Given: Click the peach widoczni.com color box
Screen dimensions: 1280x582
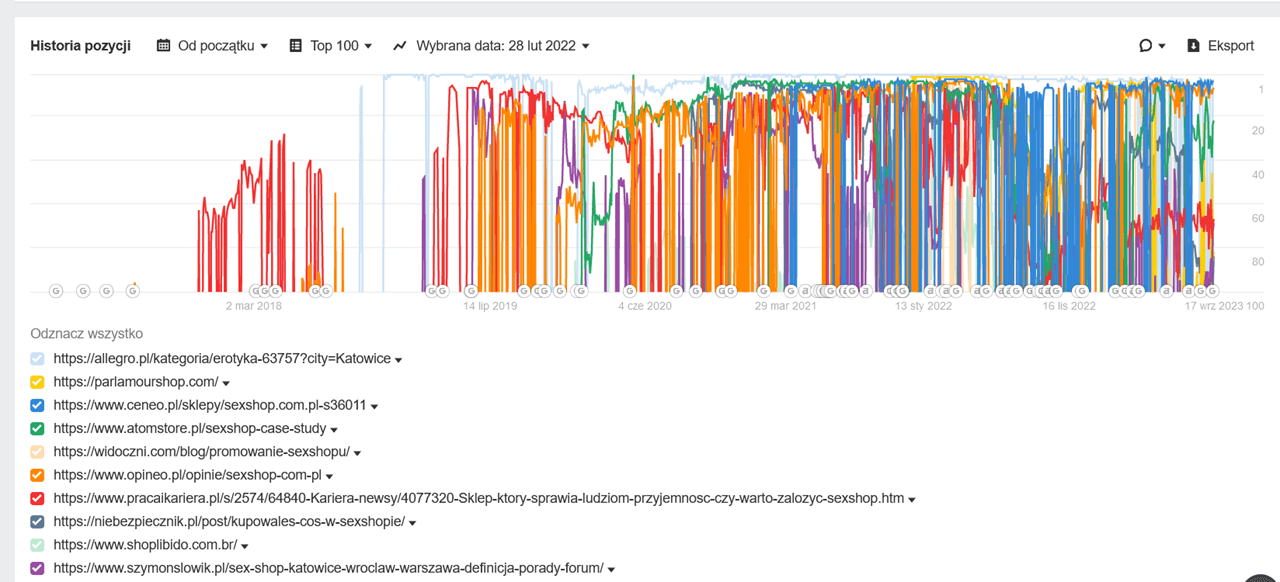Looking at the screenshot, I should click(38, 452).
